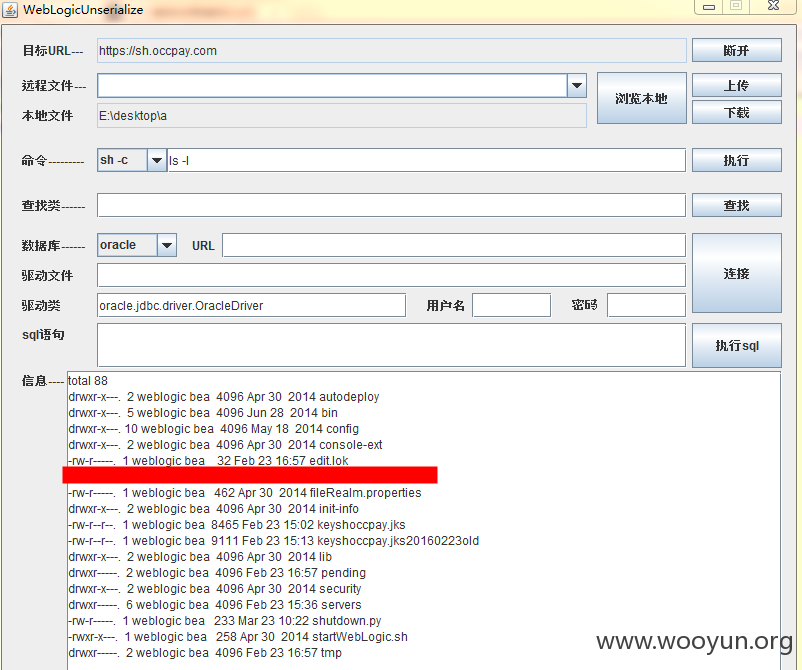Focus the 用户名 username field
Viewport: 802px width, 670px height.
(511, 305)
